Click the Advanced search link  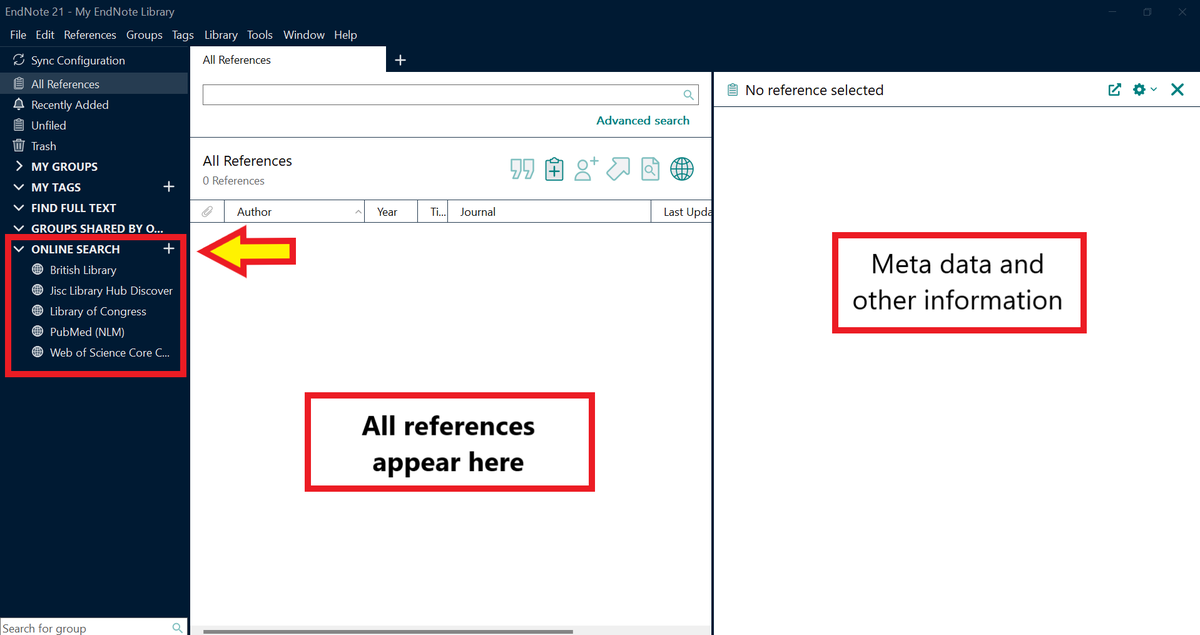[643, 120]
